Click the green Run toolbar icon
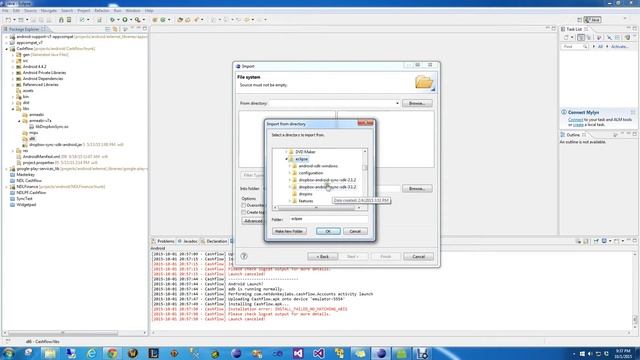 [125, 20]
